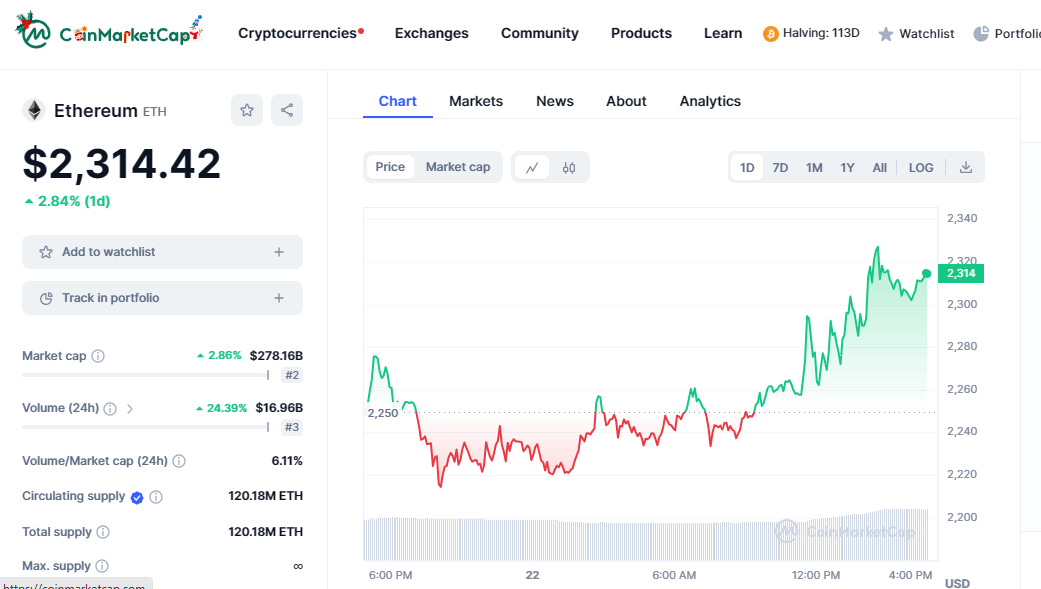1041x589 pixels.
Task: Click the 2,250 open price label
Action: [383, 413]
